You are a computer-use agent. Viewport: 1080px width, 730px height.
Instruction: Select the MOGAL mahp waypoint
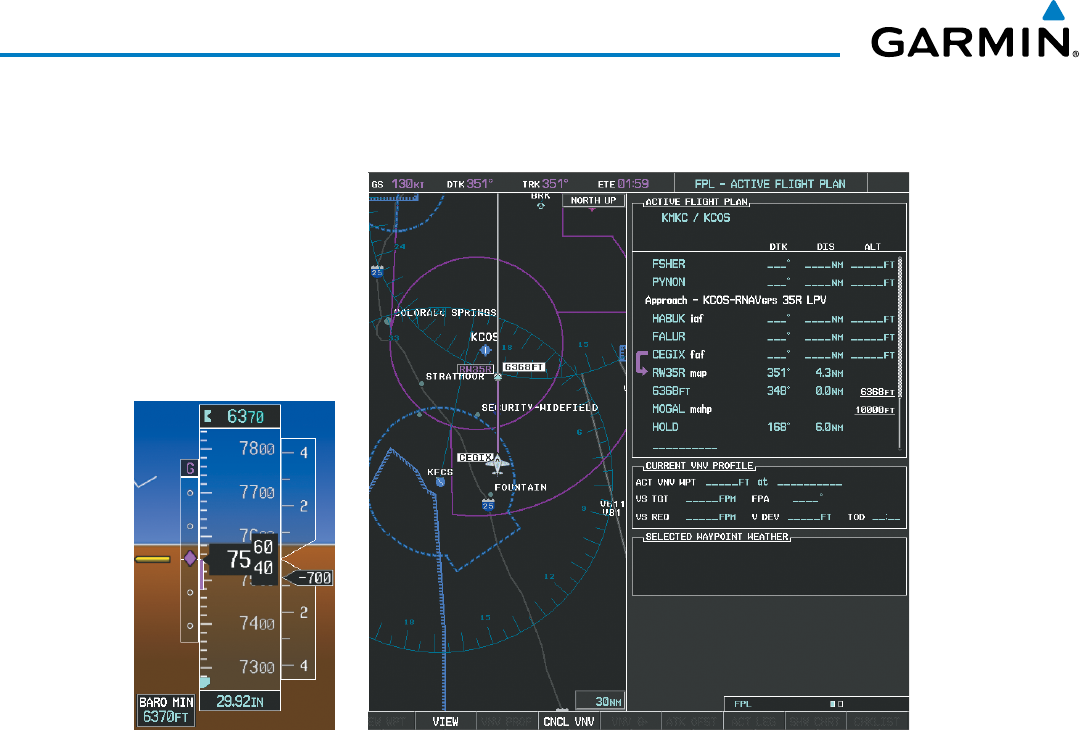682,409
